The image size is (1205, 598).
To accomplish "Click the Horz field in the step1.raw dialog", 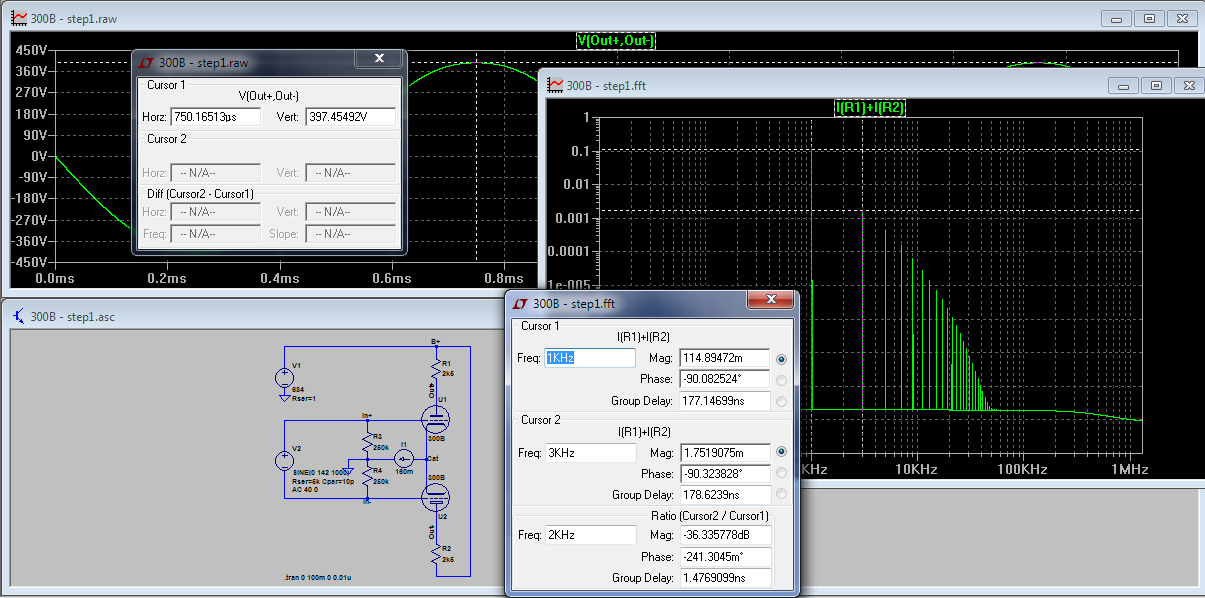I will point(215,117).
